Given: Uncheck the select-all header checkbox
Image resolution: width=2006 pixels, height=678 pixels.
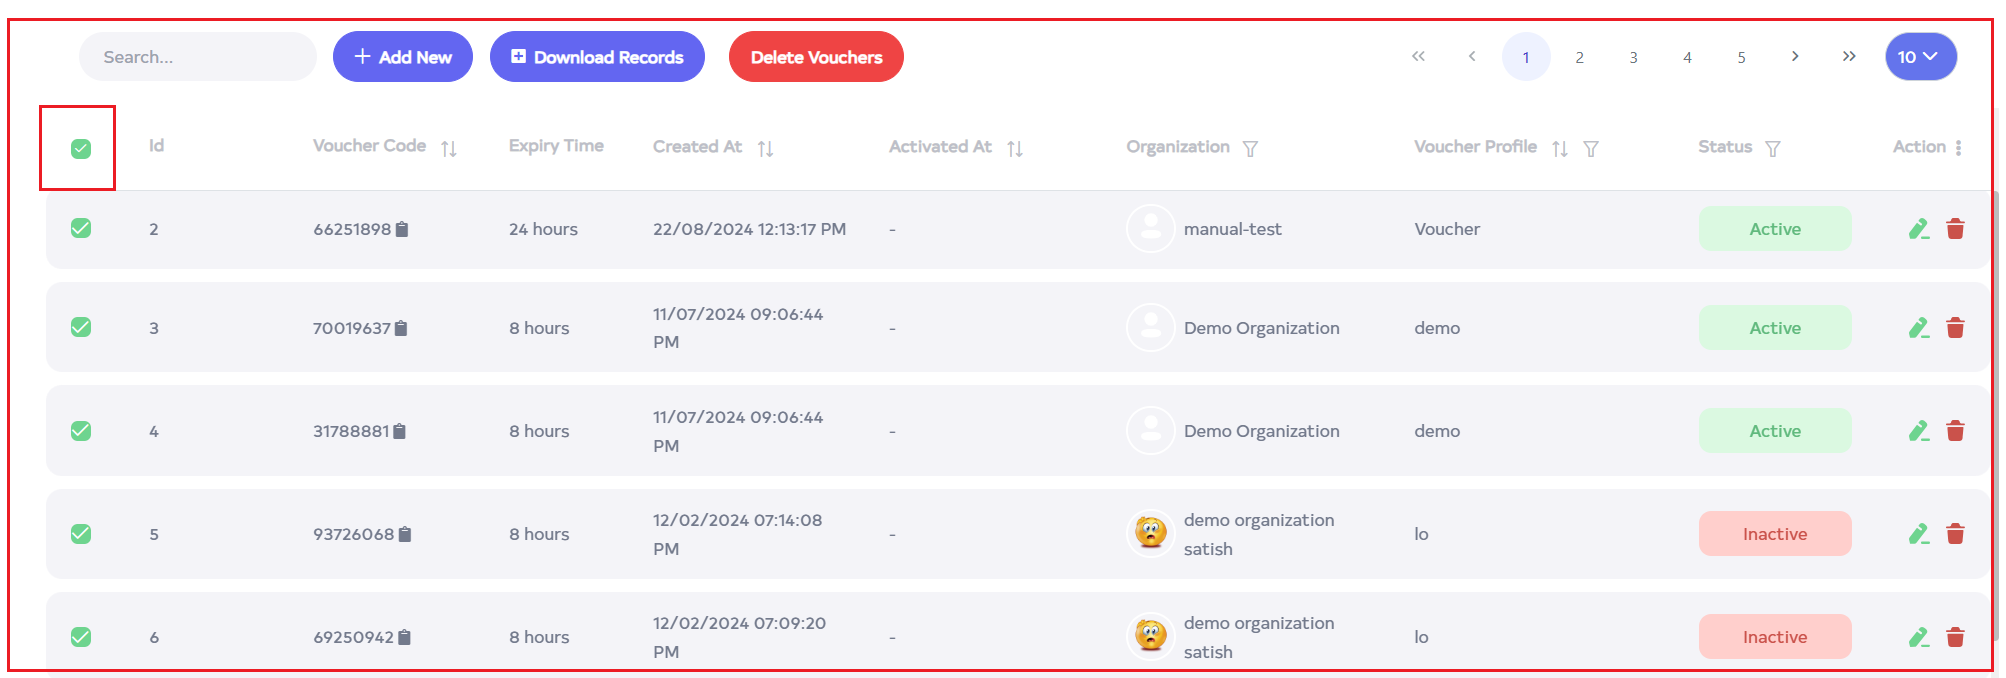Looking at the screenshot, I should pos(81,149).
